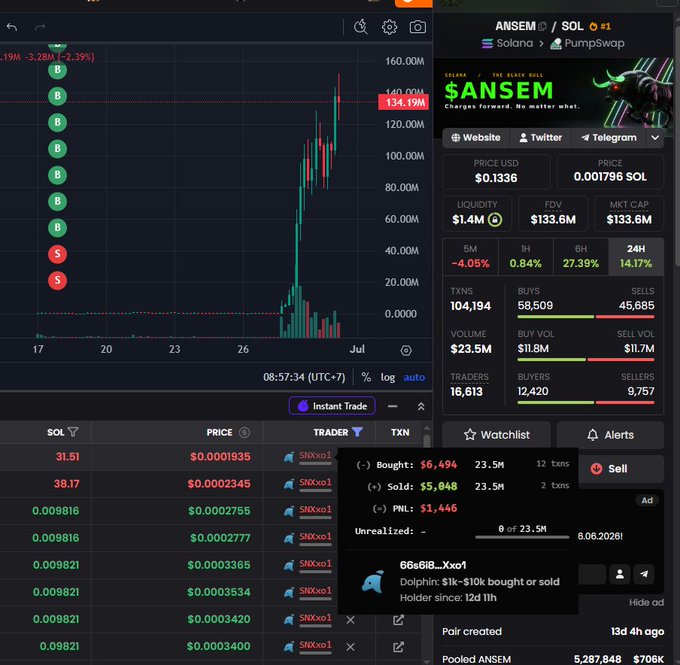Open the Twitter link

tap(540, 138)
